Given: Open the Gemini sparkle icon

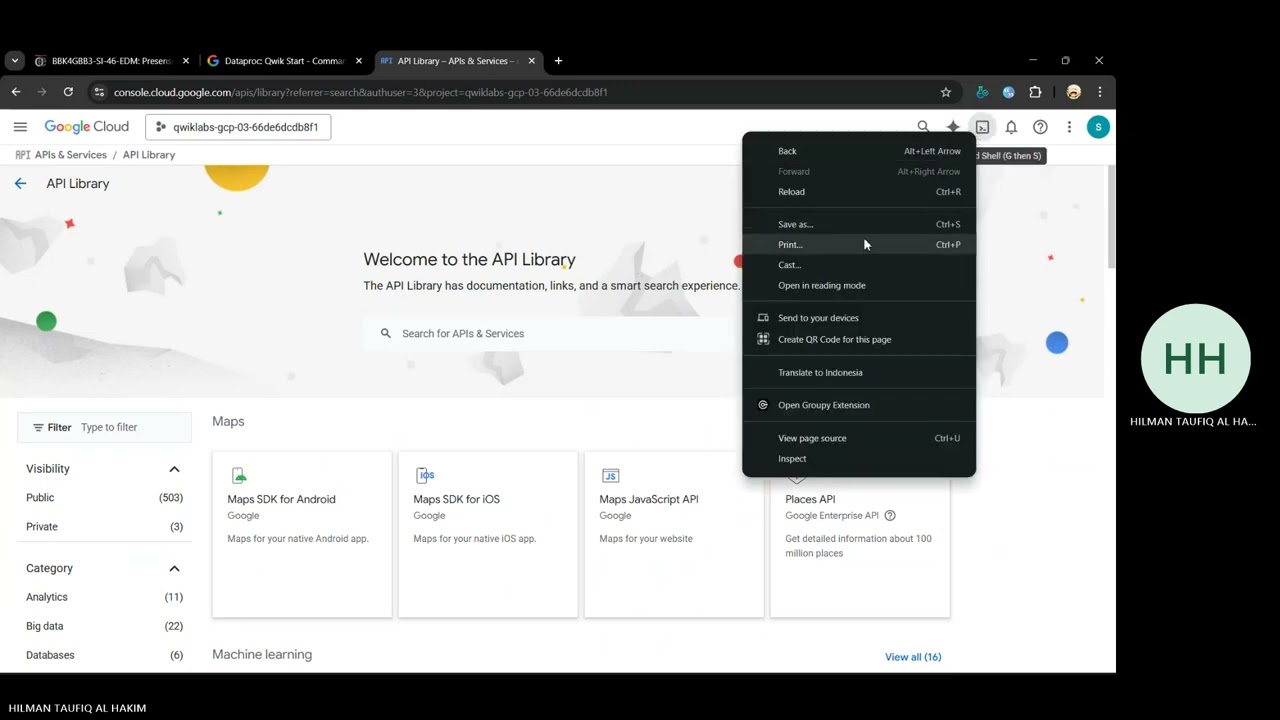Looking at the screenshot, I should pyautogui.click(x=953, y=127).
